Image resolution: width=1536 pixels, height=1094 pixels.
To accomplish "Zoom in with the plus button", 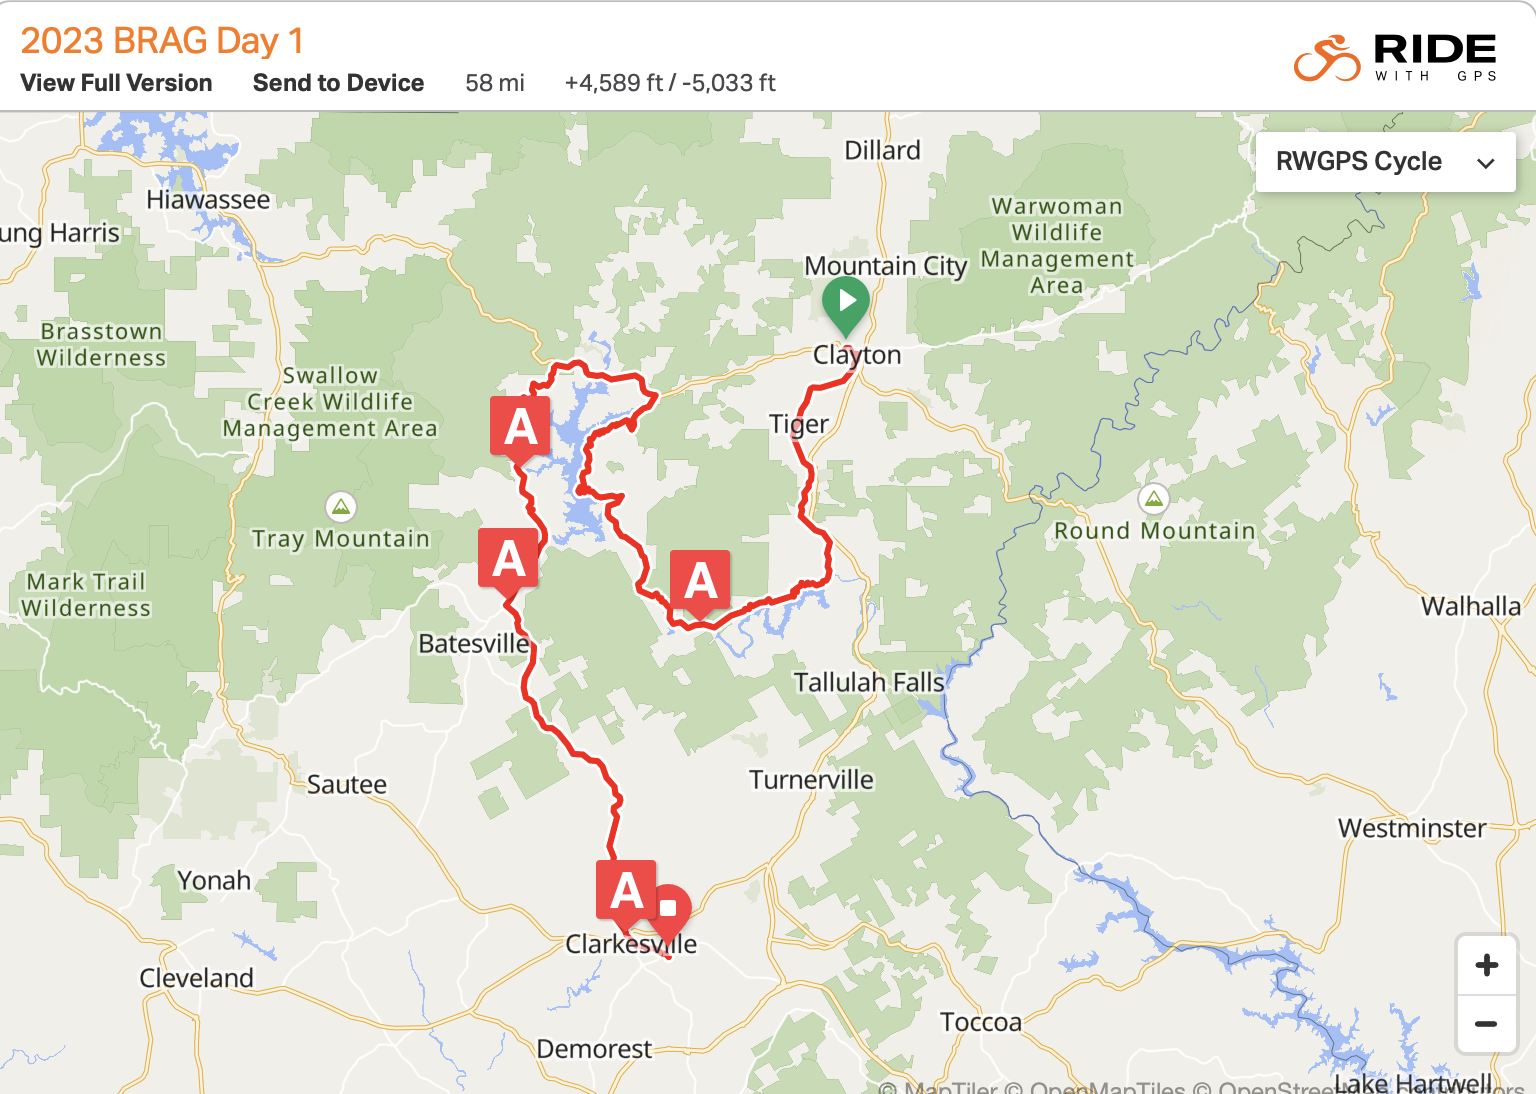I will tap(1487, 965).
